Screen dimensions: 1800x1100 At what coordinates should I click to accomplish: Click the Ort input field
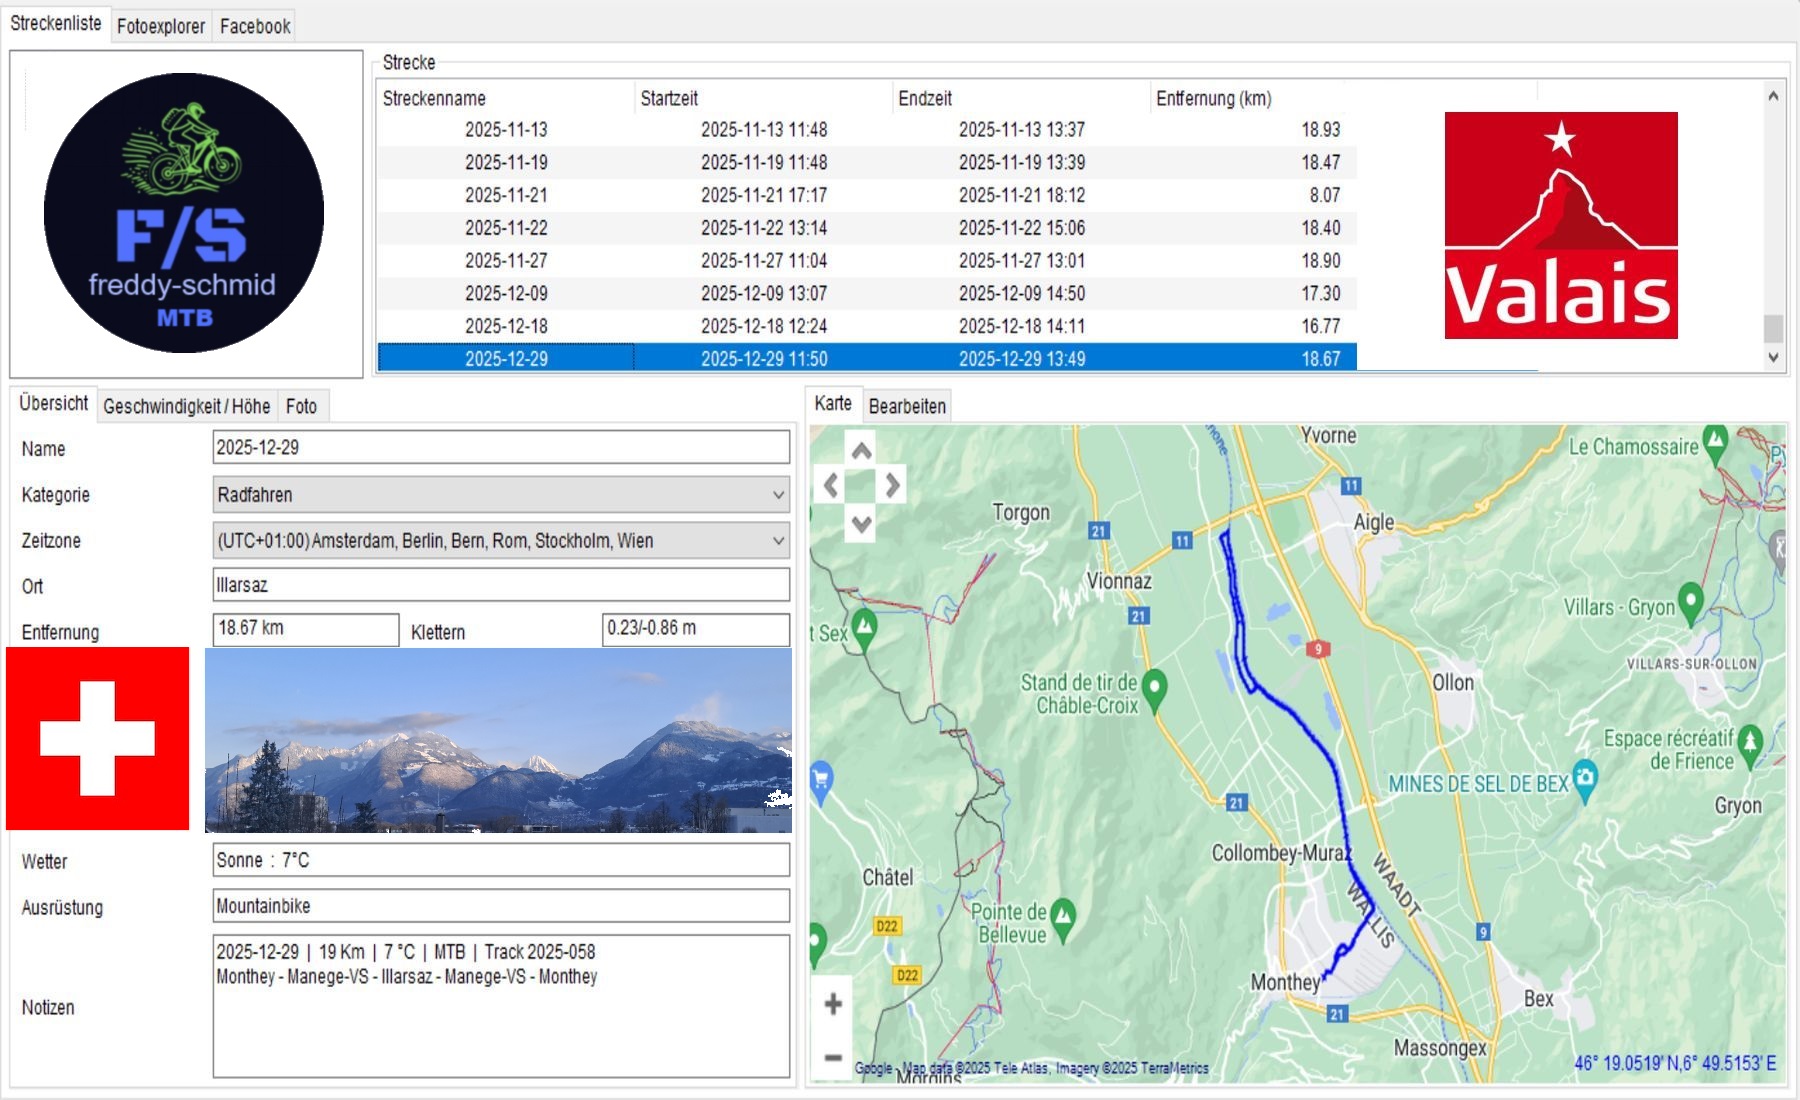[500, 585]
